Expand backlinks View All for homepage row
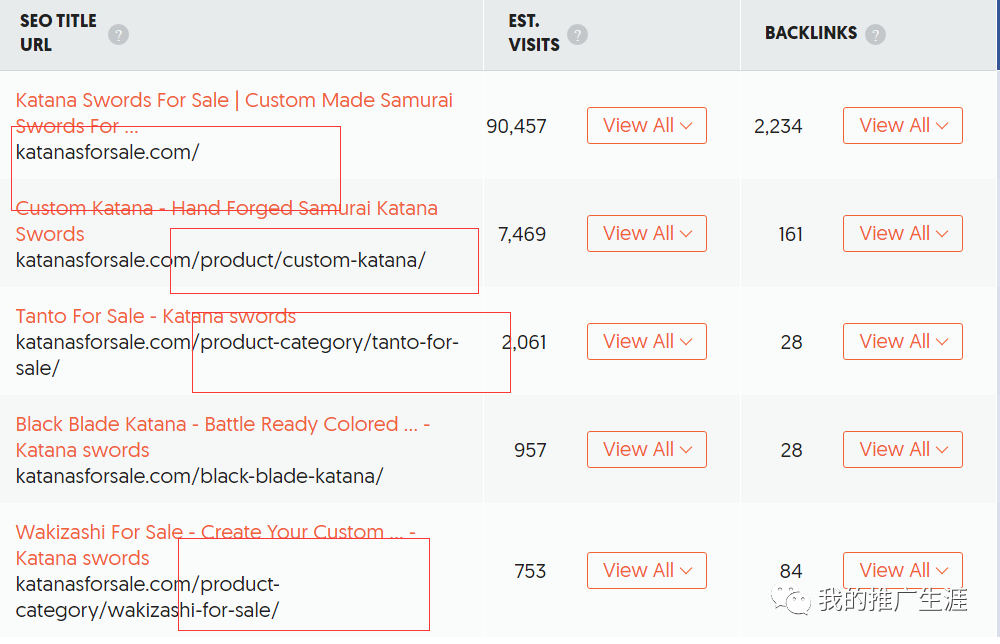 tap(902, 126)
